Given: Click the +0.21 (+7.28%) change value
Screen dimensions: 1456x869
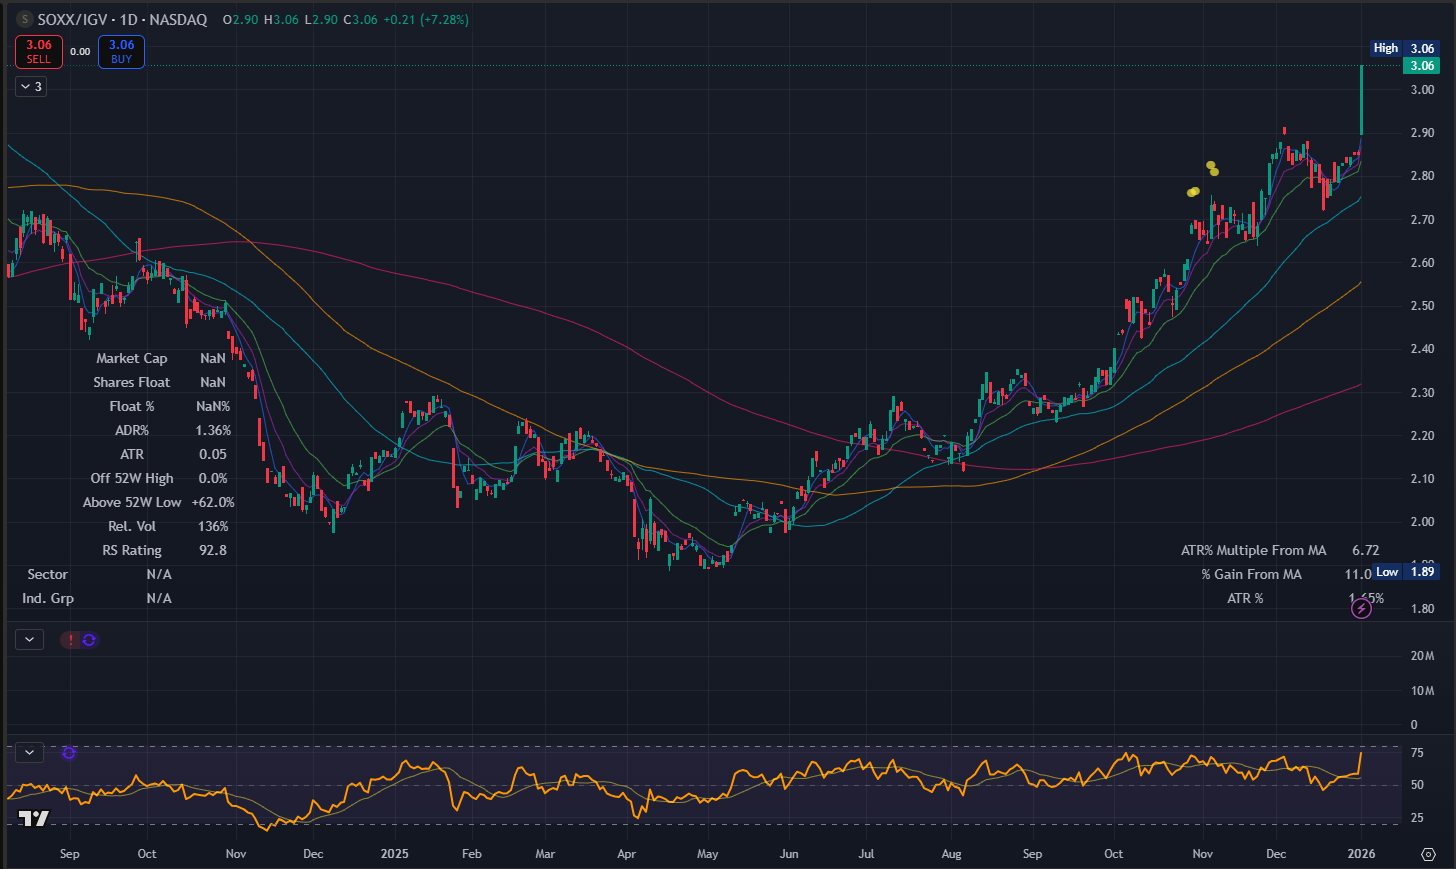Looking at the screenshot, I should (x=425, y=20).
